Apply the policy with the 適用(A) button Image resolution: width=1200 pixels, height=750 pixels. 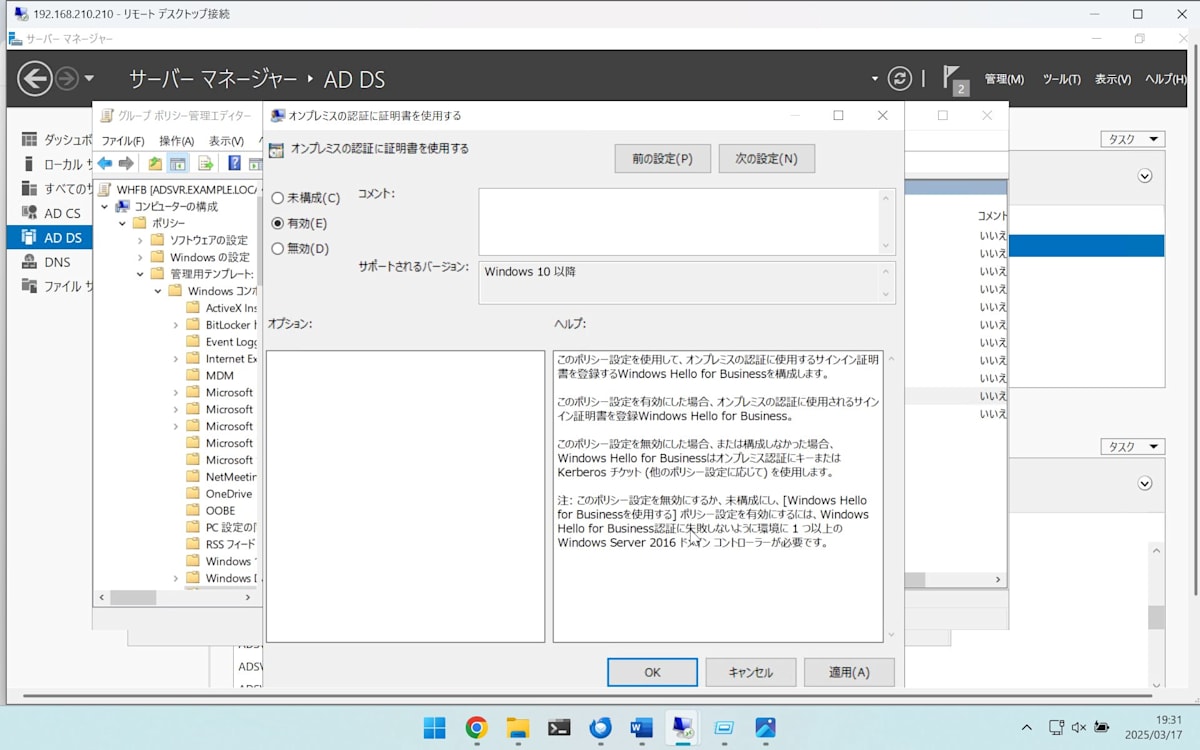pyautogui.click(x=848, y=672)
